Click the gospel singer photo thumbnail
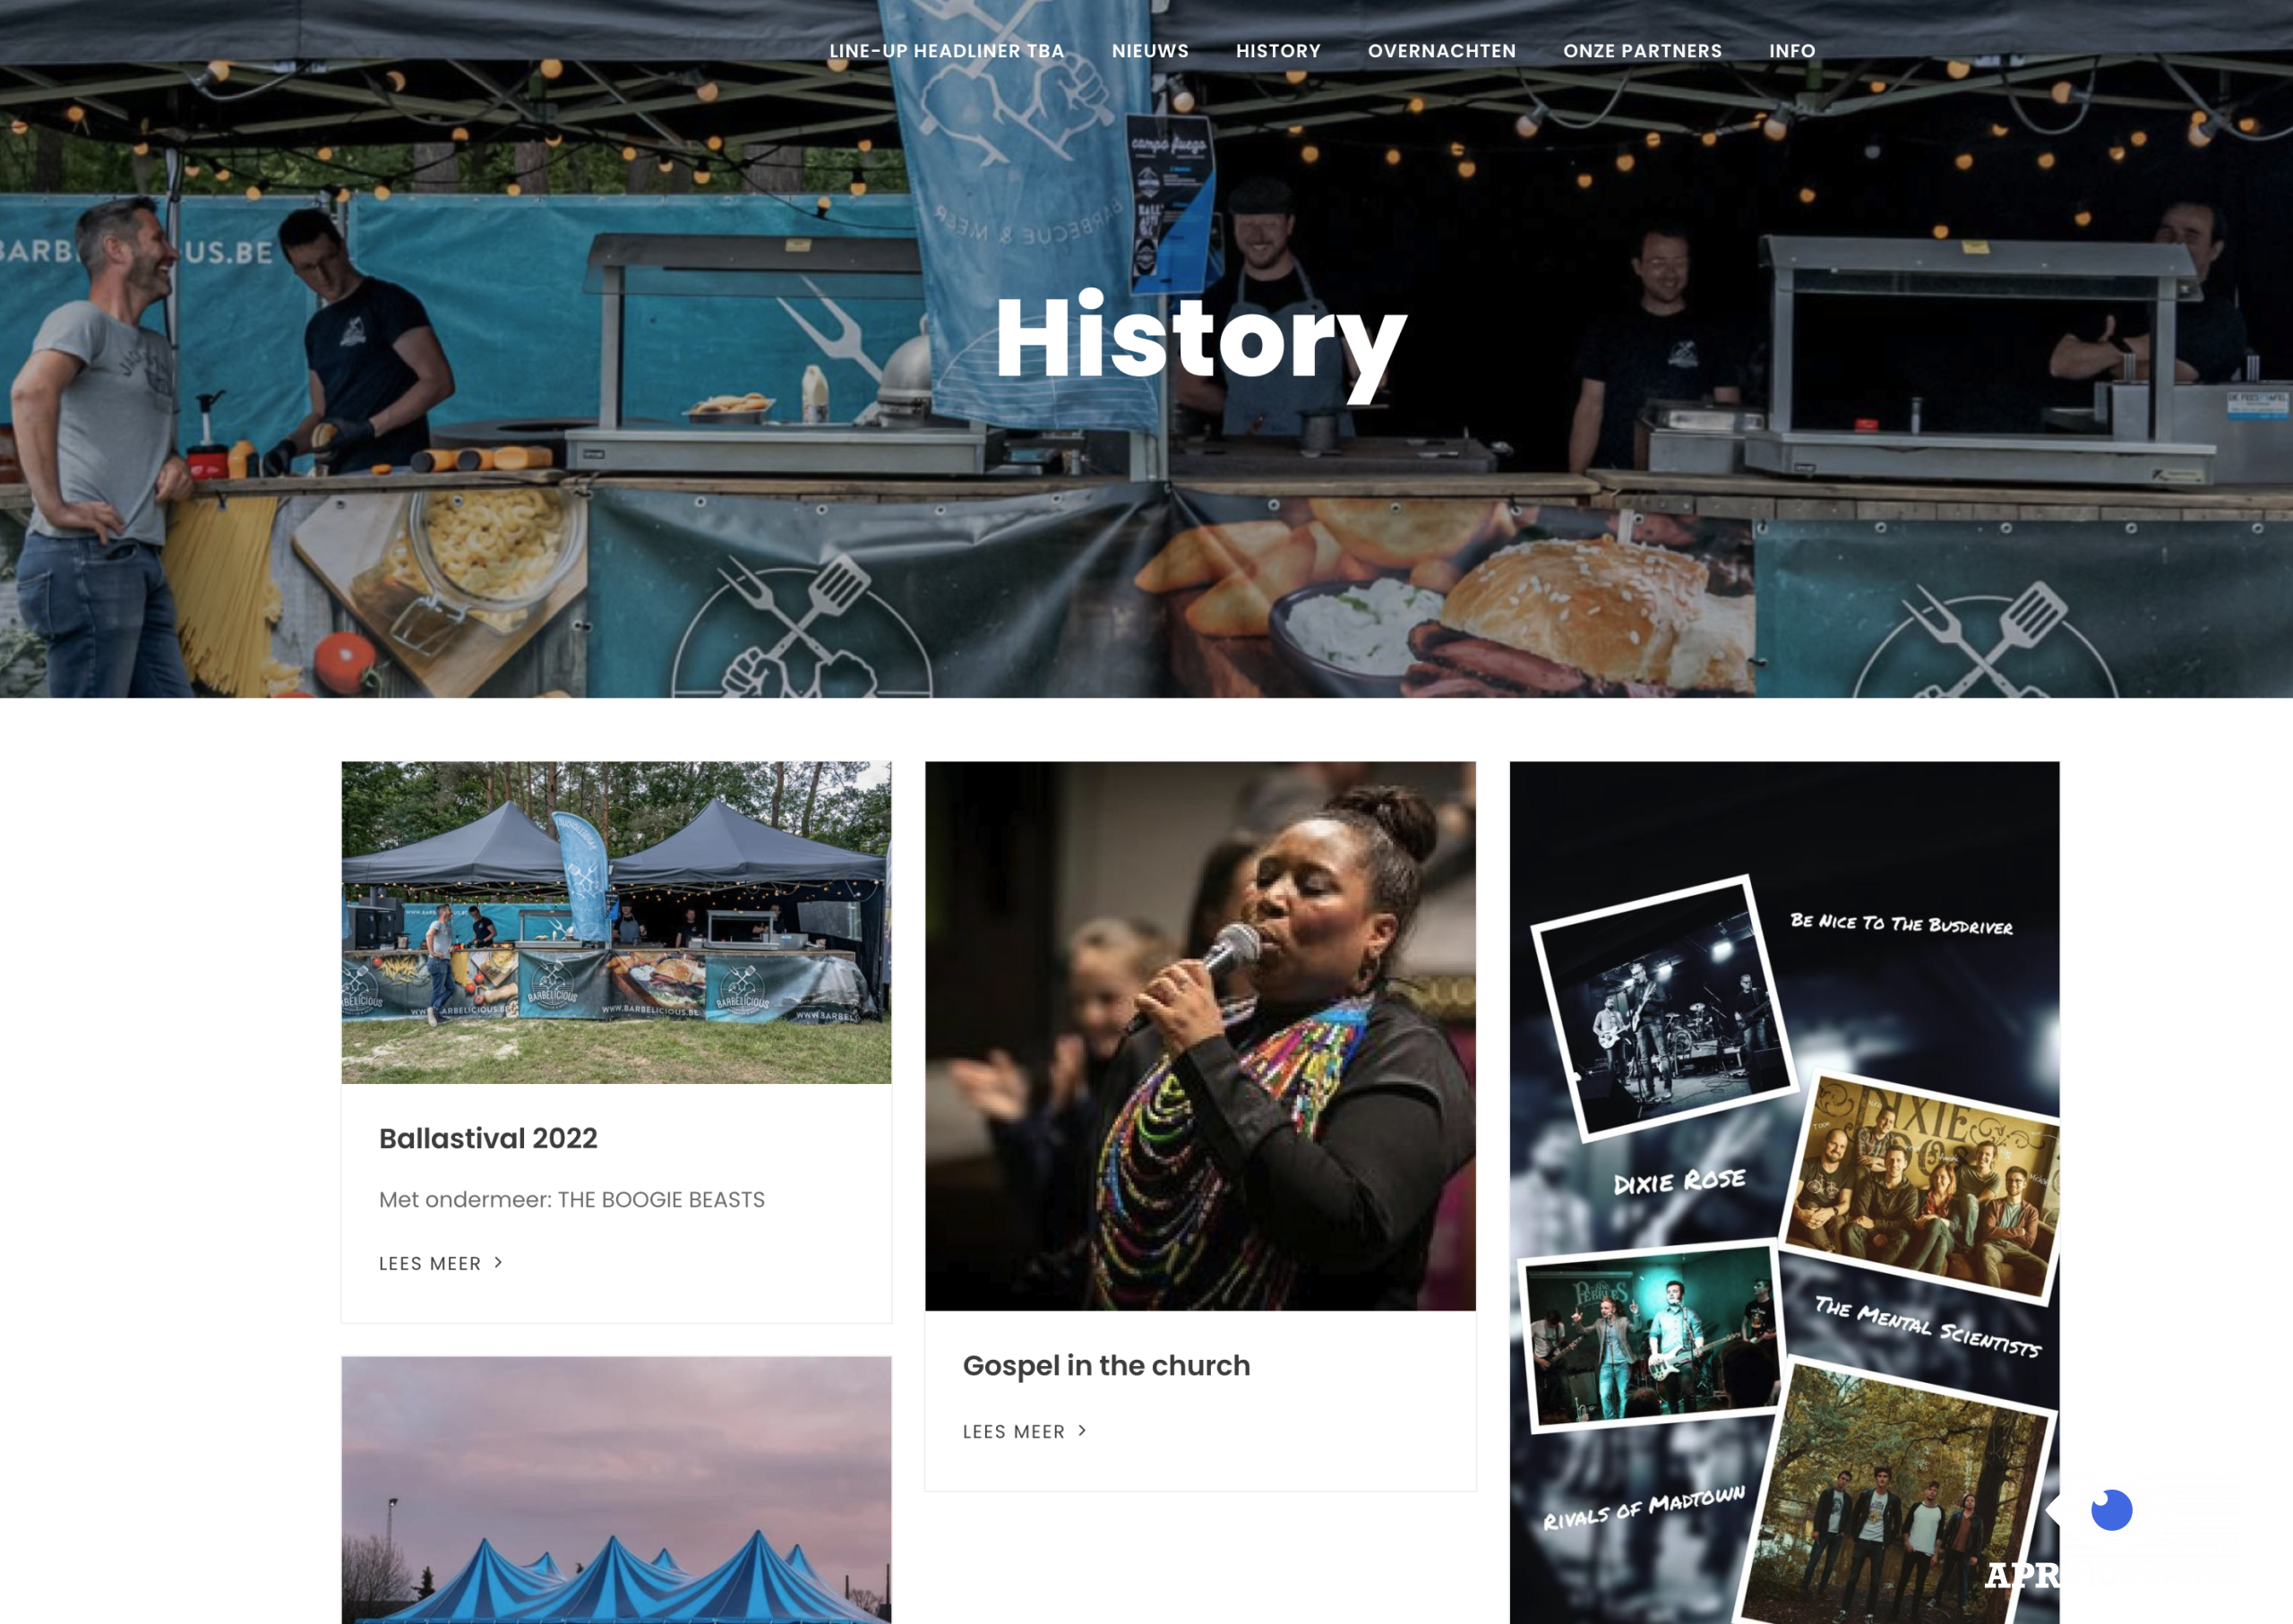2293x1624 pixels. [1200, 1036]
